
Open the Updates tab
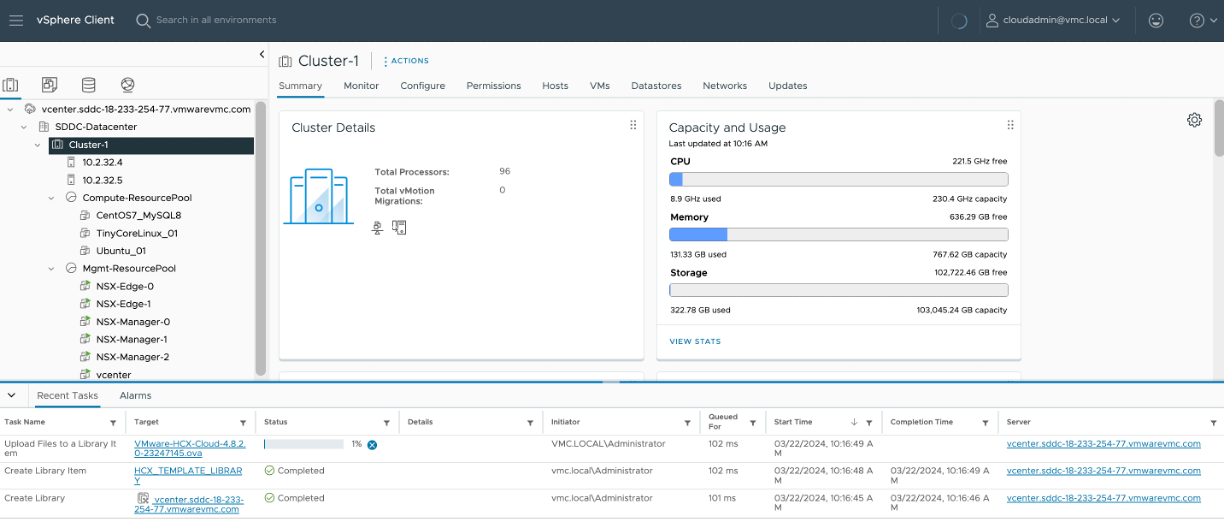point(788,86)
